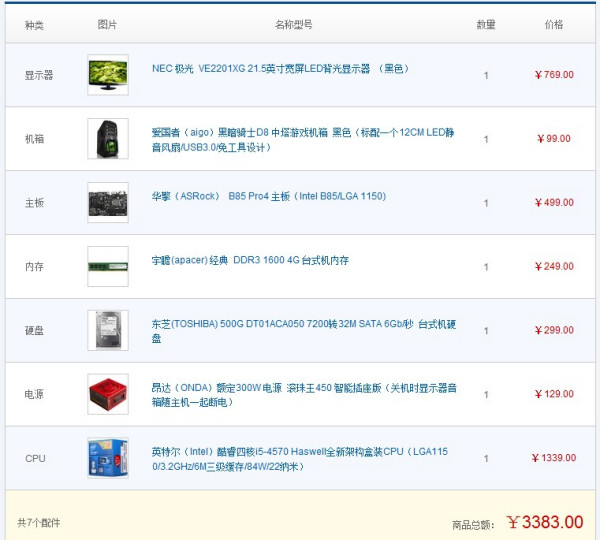The height and width of the screenshot is (540, 600).
Task: Click the 机箱 category cell
Action: click(34, 139)
